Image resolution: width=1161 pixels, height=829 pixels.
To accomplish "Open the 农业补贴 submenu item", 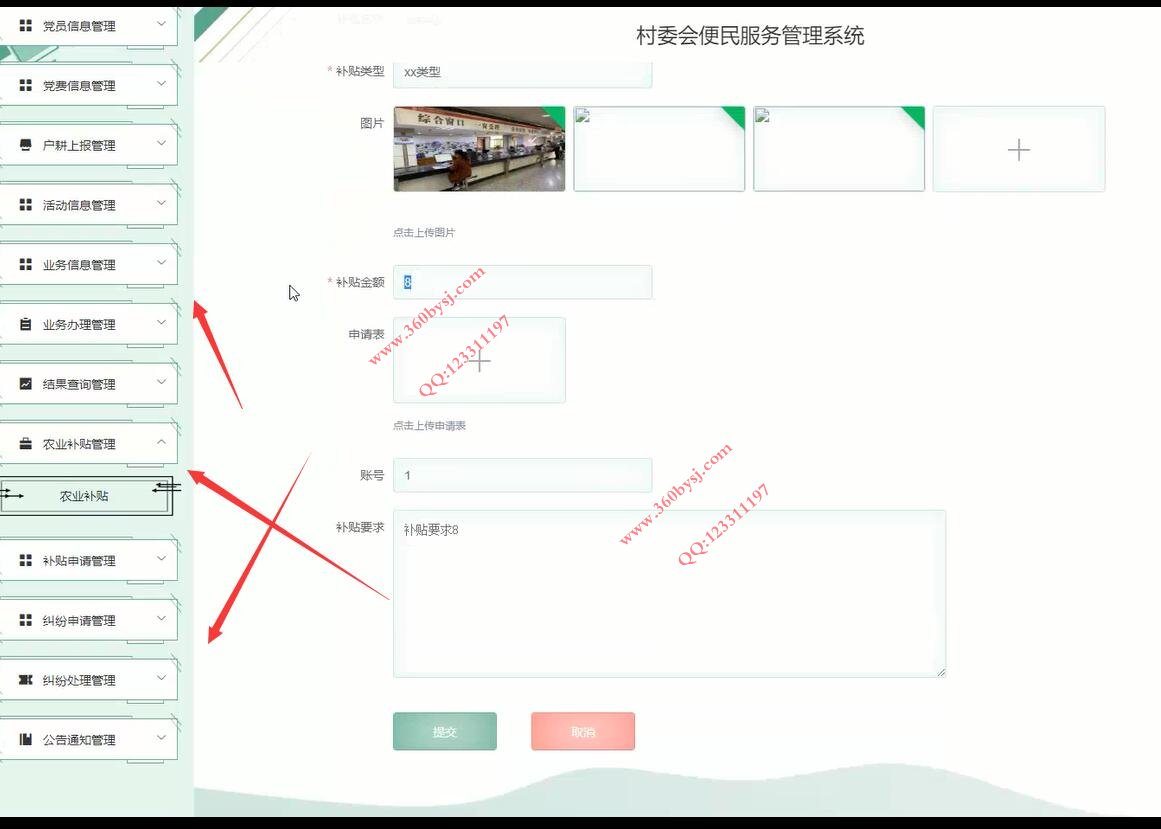I will [86, 496].
